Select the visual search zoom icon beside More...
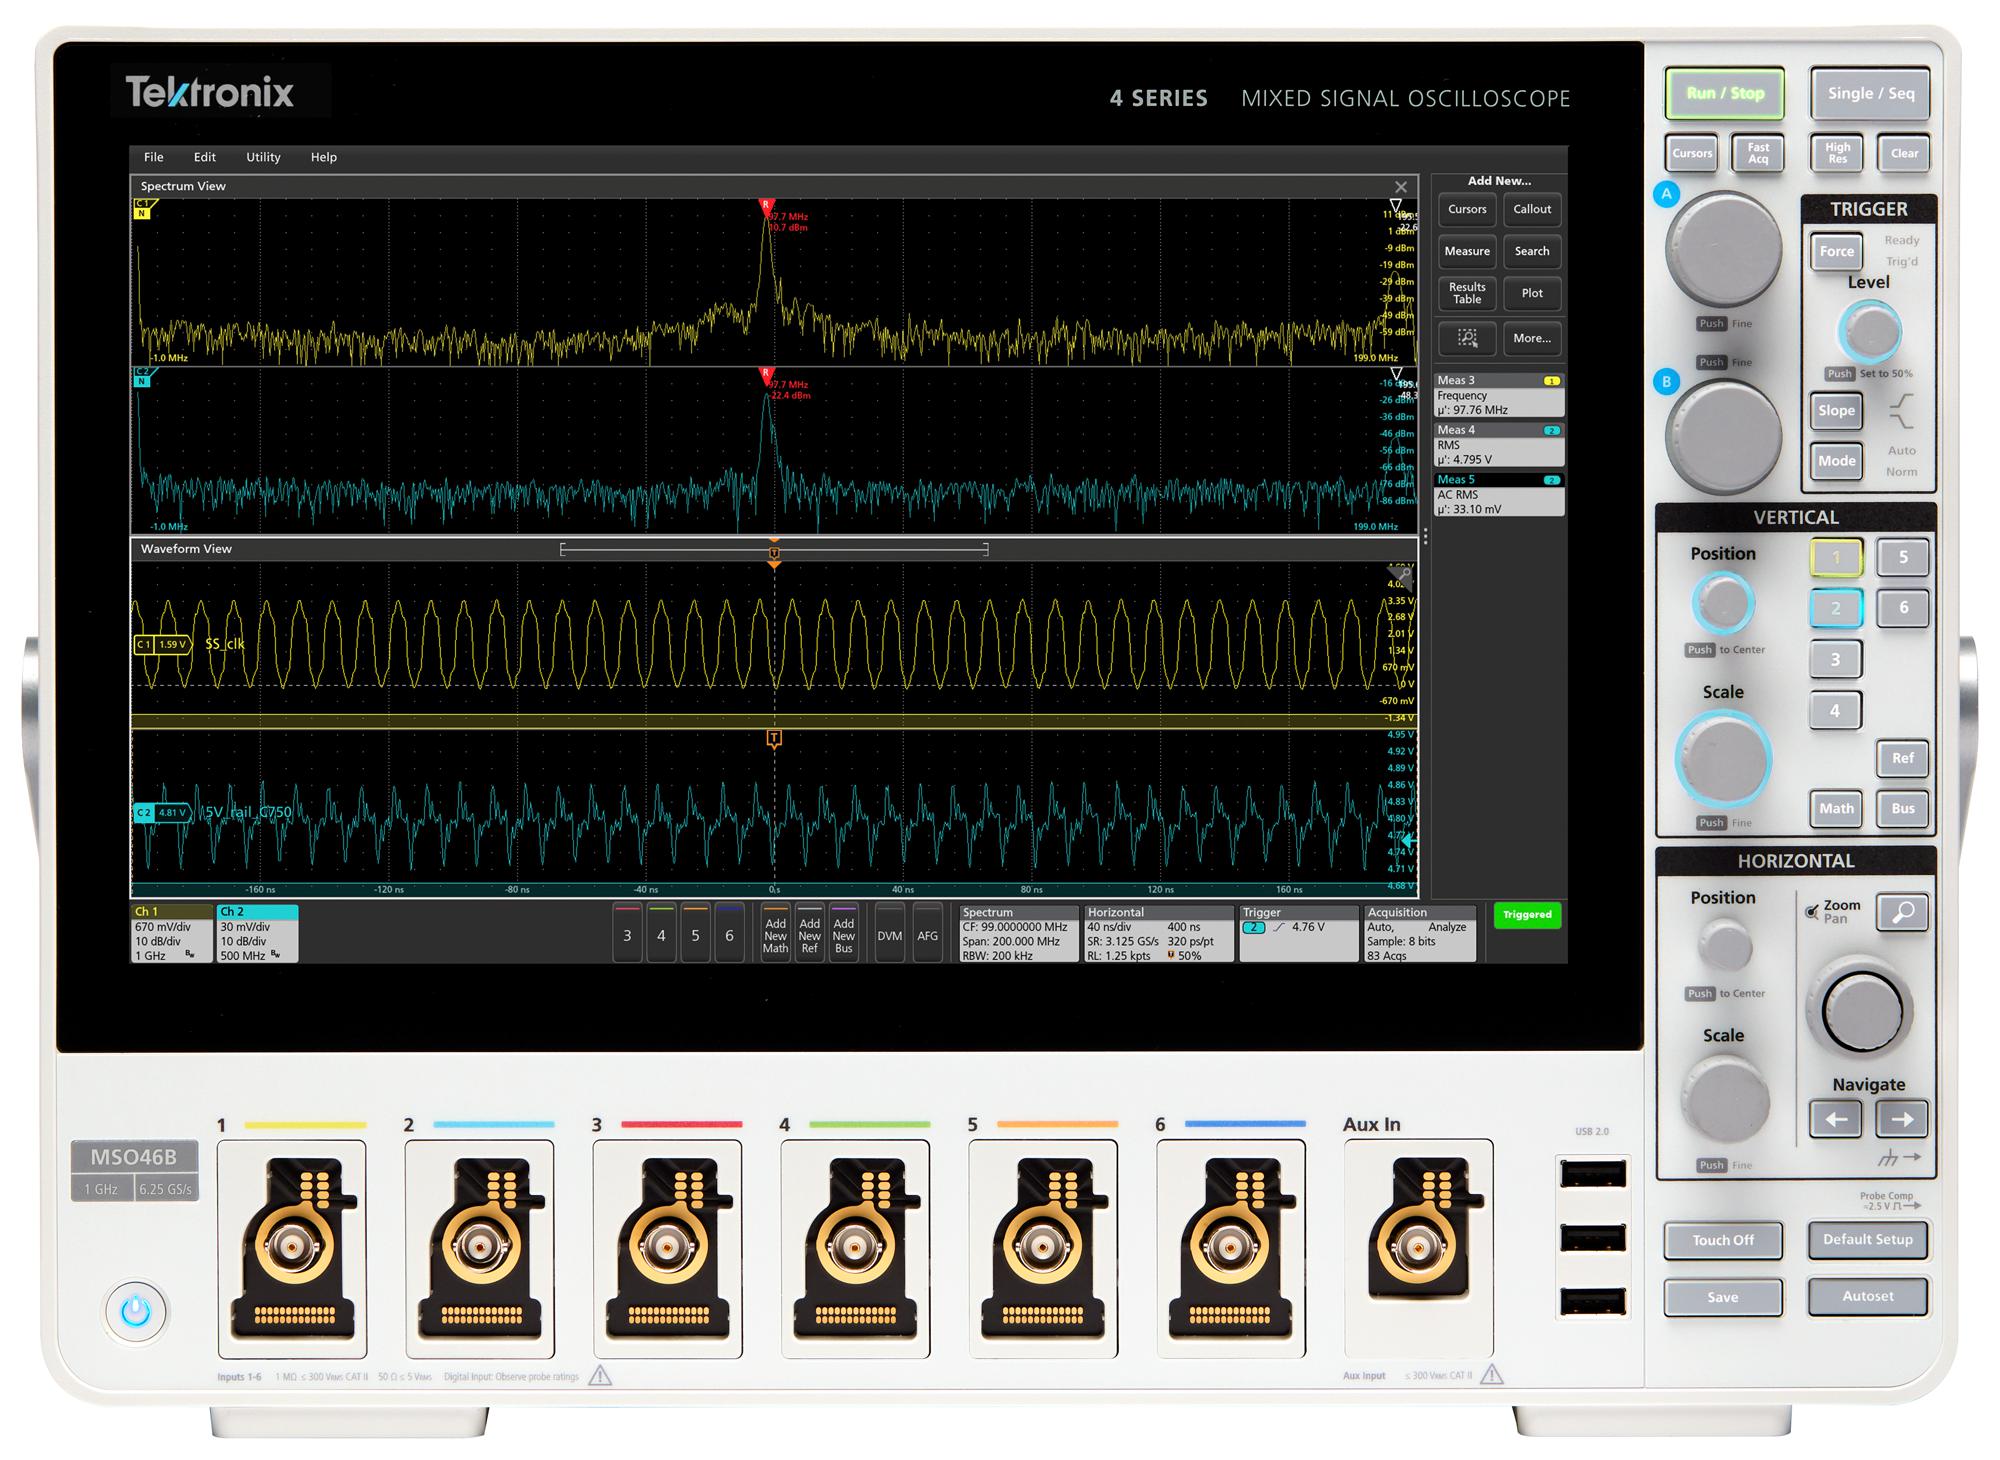This screenshot has width=2000, height=1460. (1466, 339)
